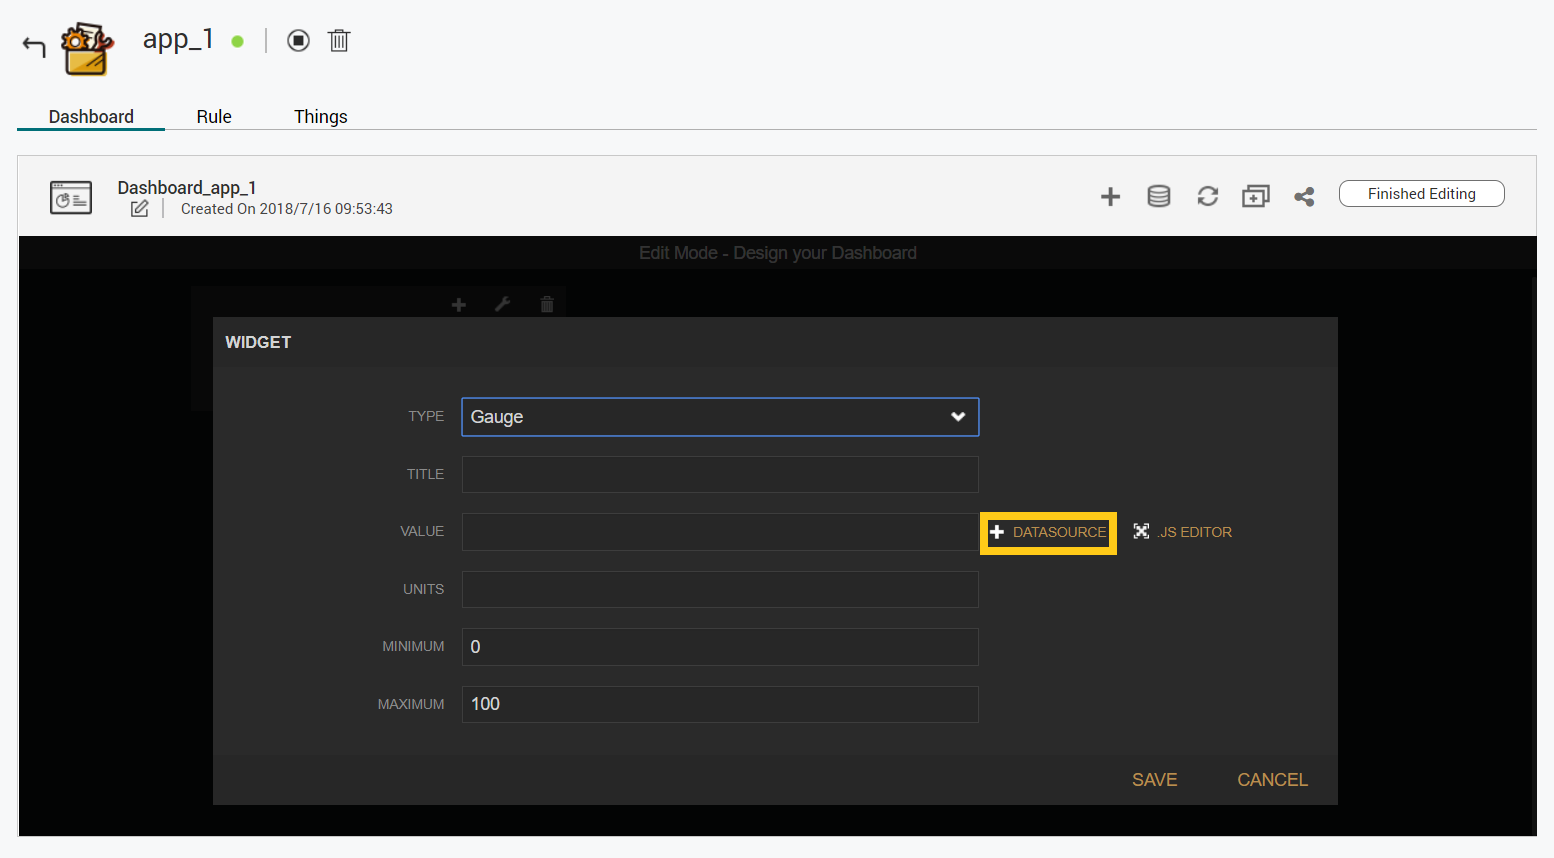
Task: Focus the TITLE input field
Action: pos(719,475)
